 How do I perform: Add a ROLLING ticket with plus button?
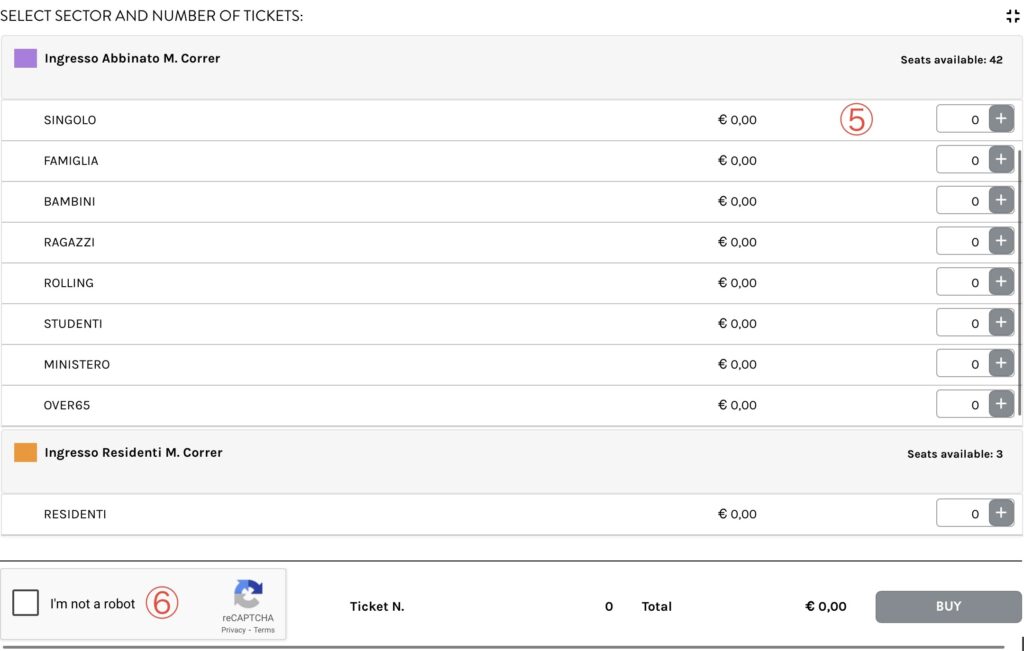(x=1001, y=282)
